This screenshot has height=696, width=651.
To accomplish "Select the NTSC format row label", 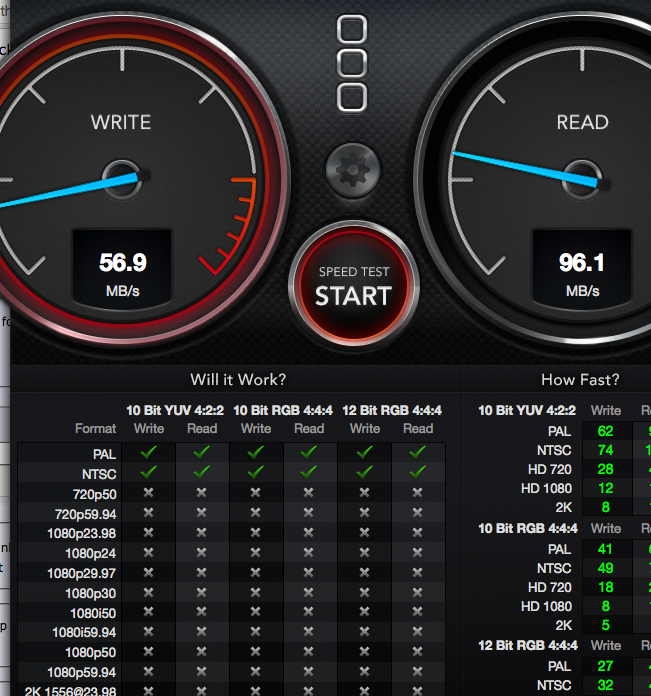I will pyautogui.click(x=99, y=474).
